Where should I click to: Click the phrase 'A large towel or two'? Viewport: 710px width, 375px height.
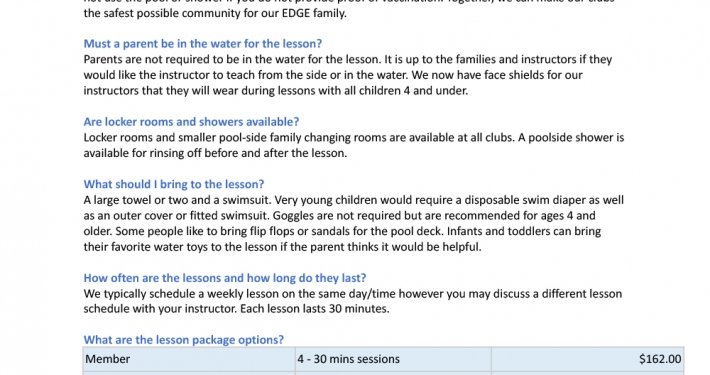(x=135, y=200)
